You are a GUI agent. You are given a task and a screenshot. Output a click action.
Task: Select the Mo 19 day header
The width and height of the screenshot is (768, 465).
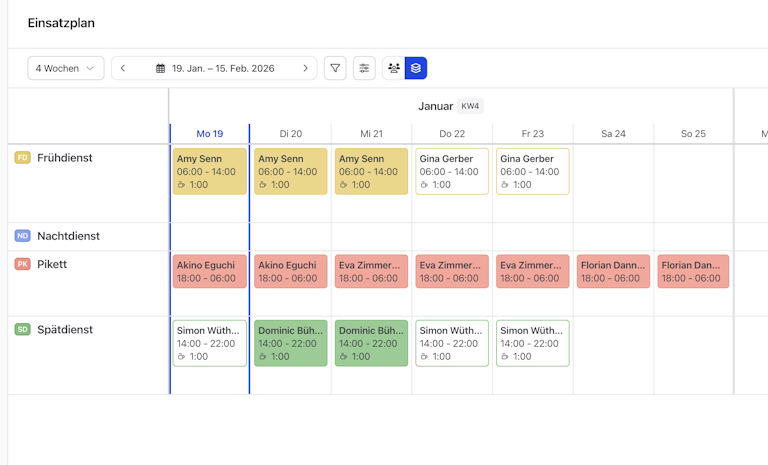click(x=210, y=134)
